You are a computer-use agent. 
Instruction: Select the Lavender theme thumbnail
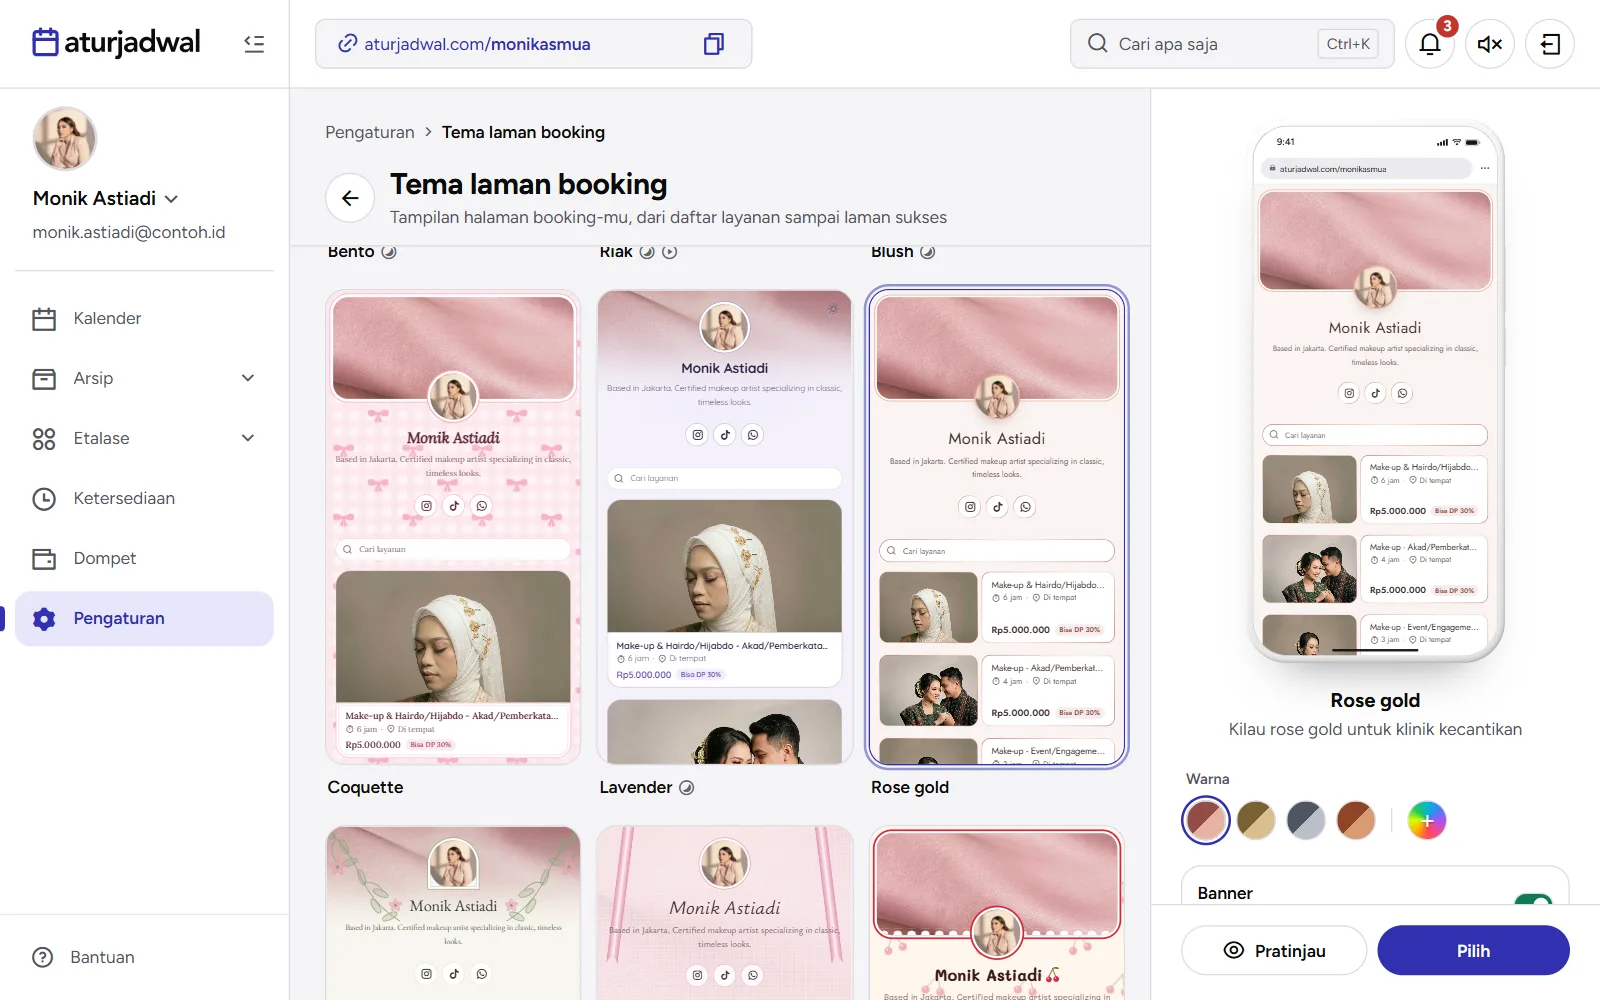click(724, 527)
